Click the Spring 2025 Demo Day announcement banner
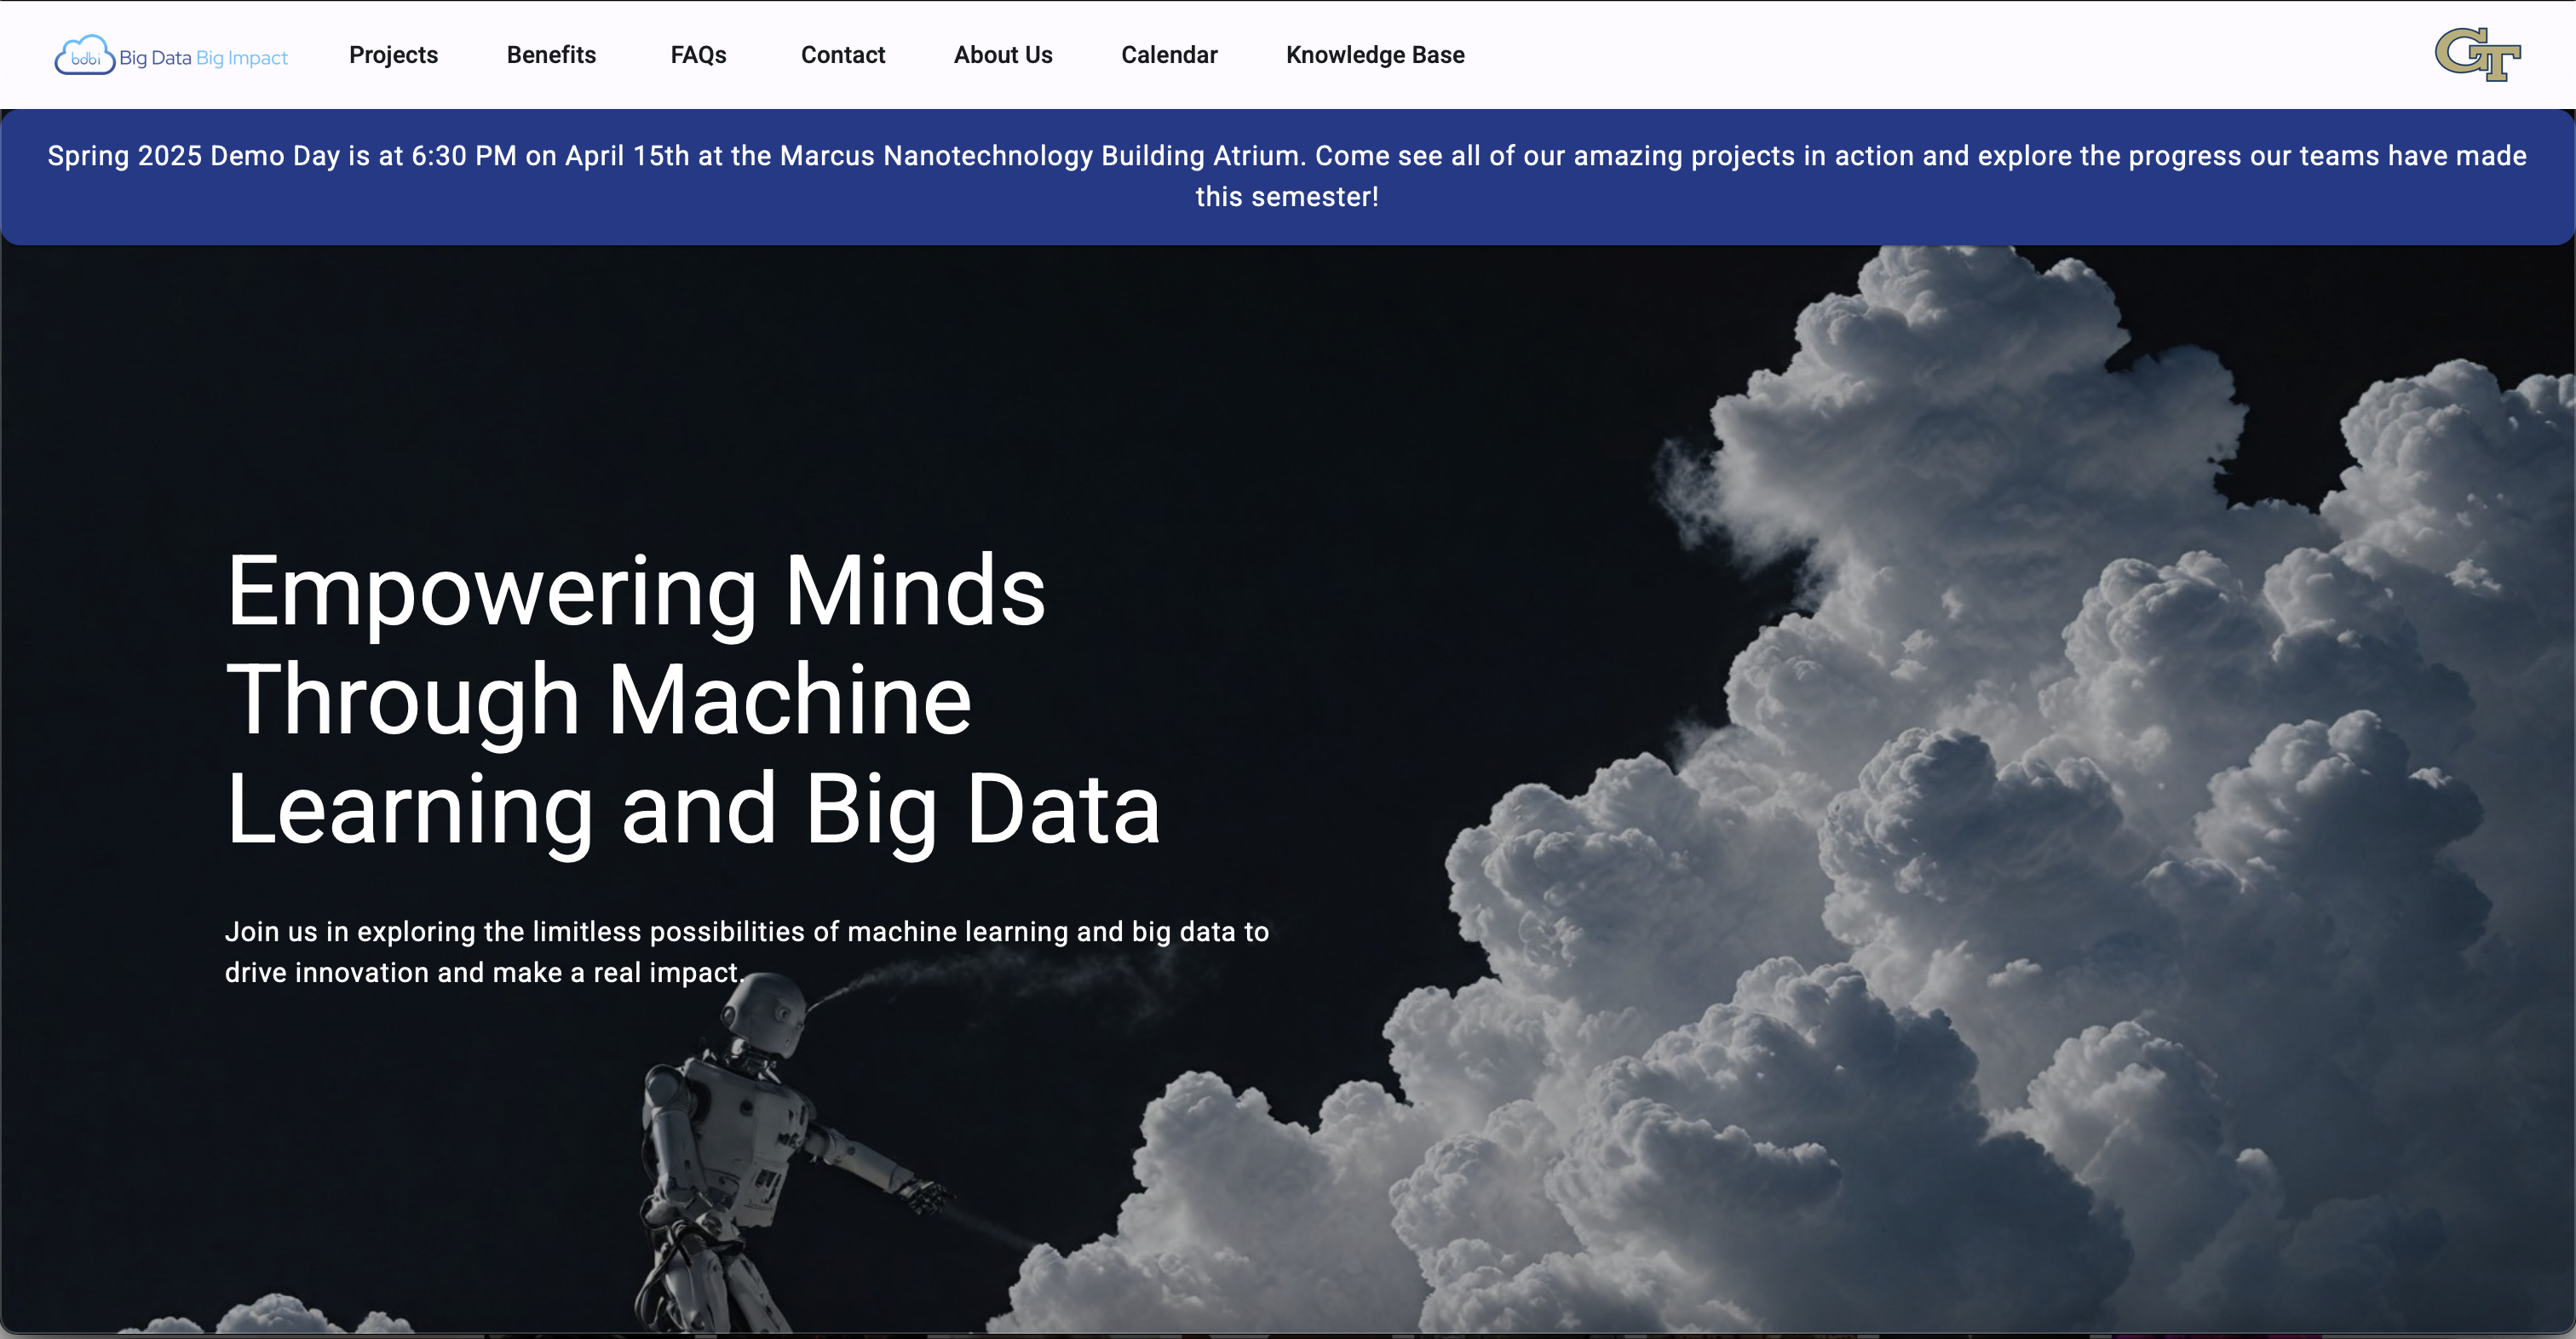Viewport: 2576px width, 1339px height. [1286, 156]
